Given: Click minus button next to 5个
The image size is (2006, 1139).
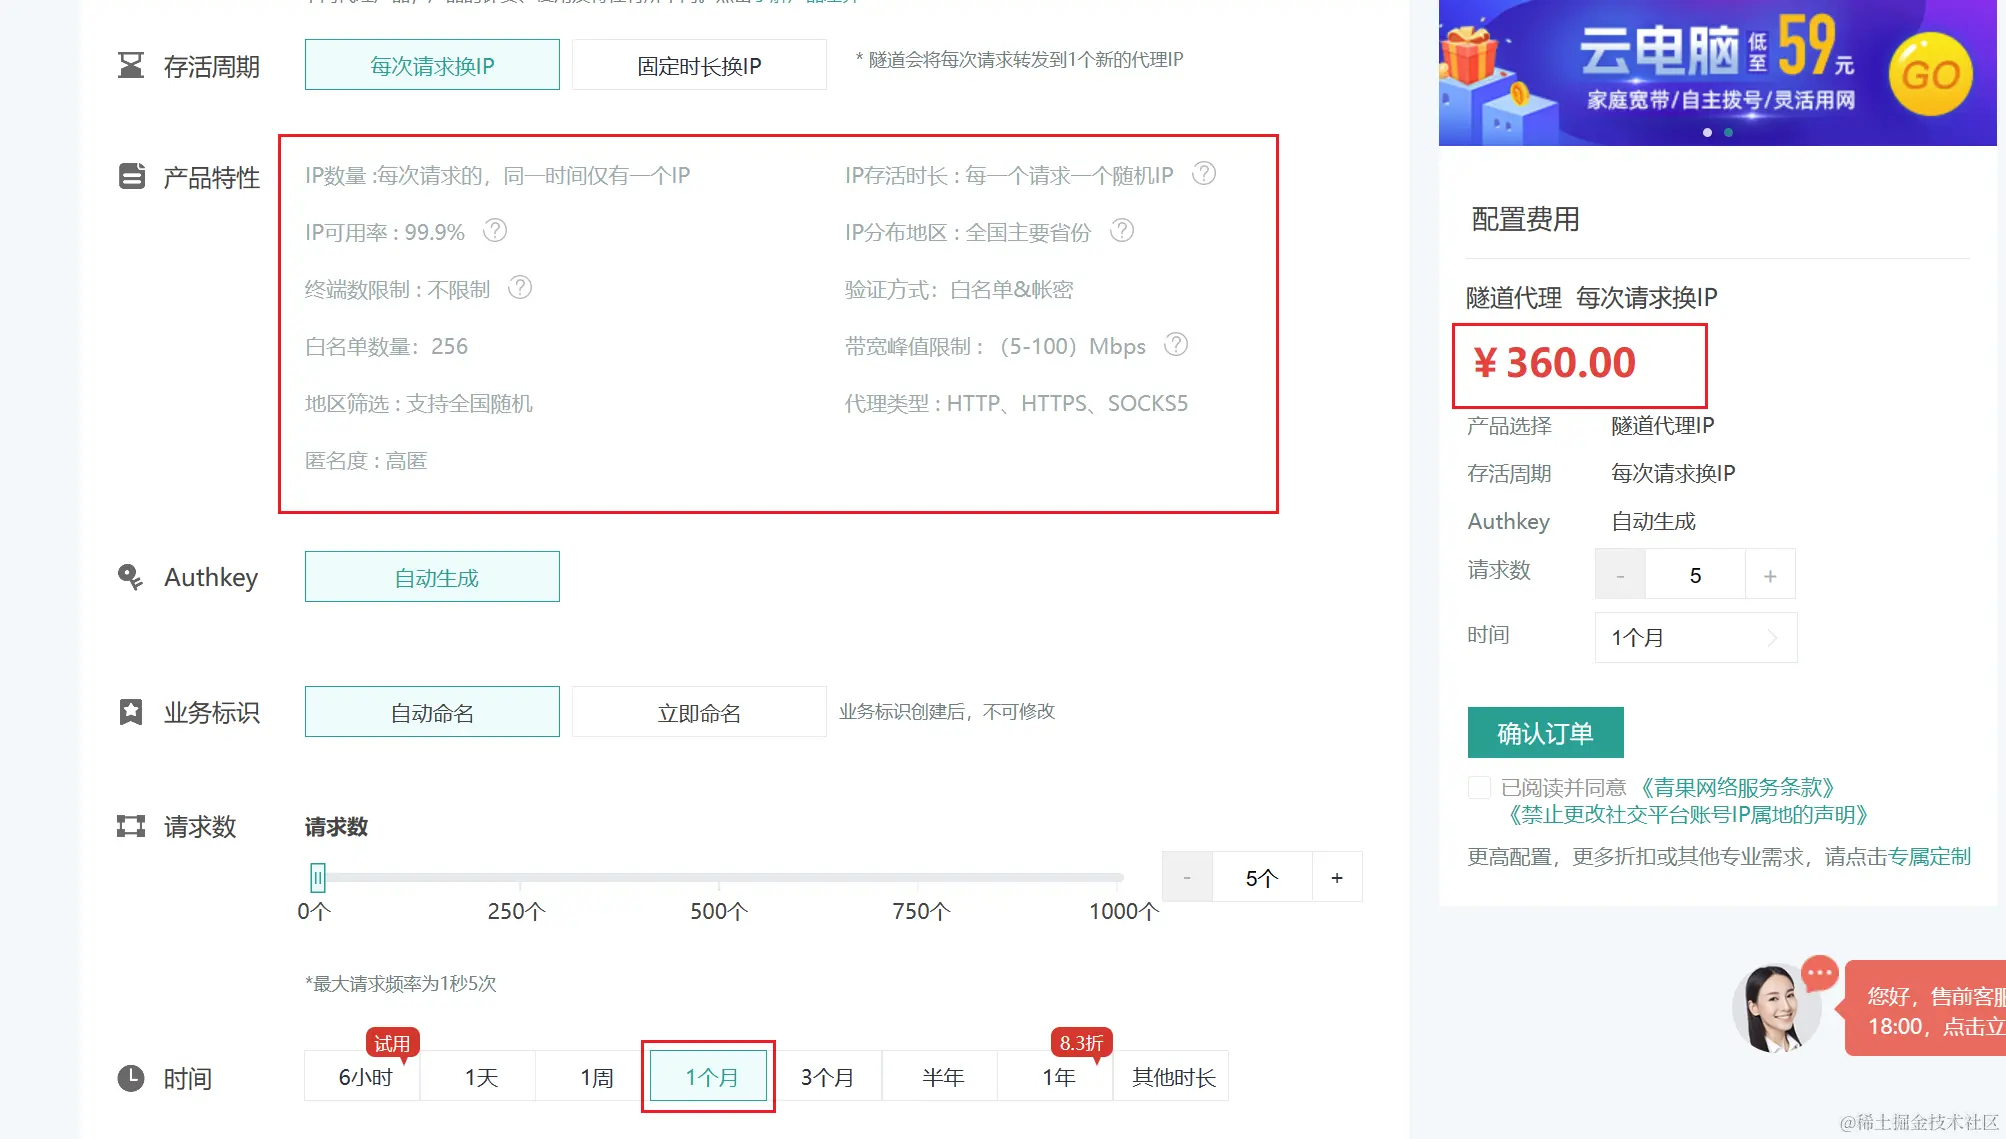Looking at the screenshot, I should coord(1187,877).
